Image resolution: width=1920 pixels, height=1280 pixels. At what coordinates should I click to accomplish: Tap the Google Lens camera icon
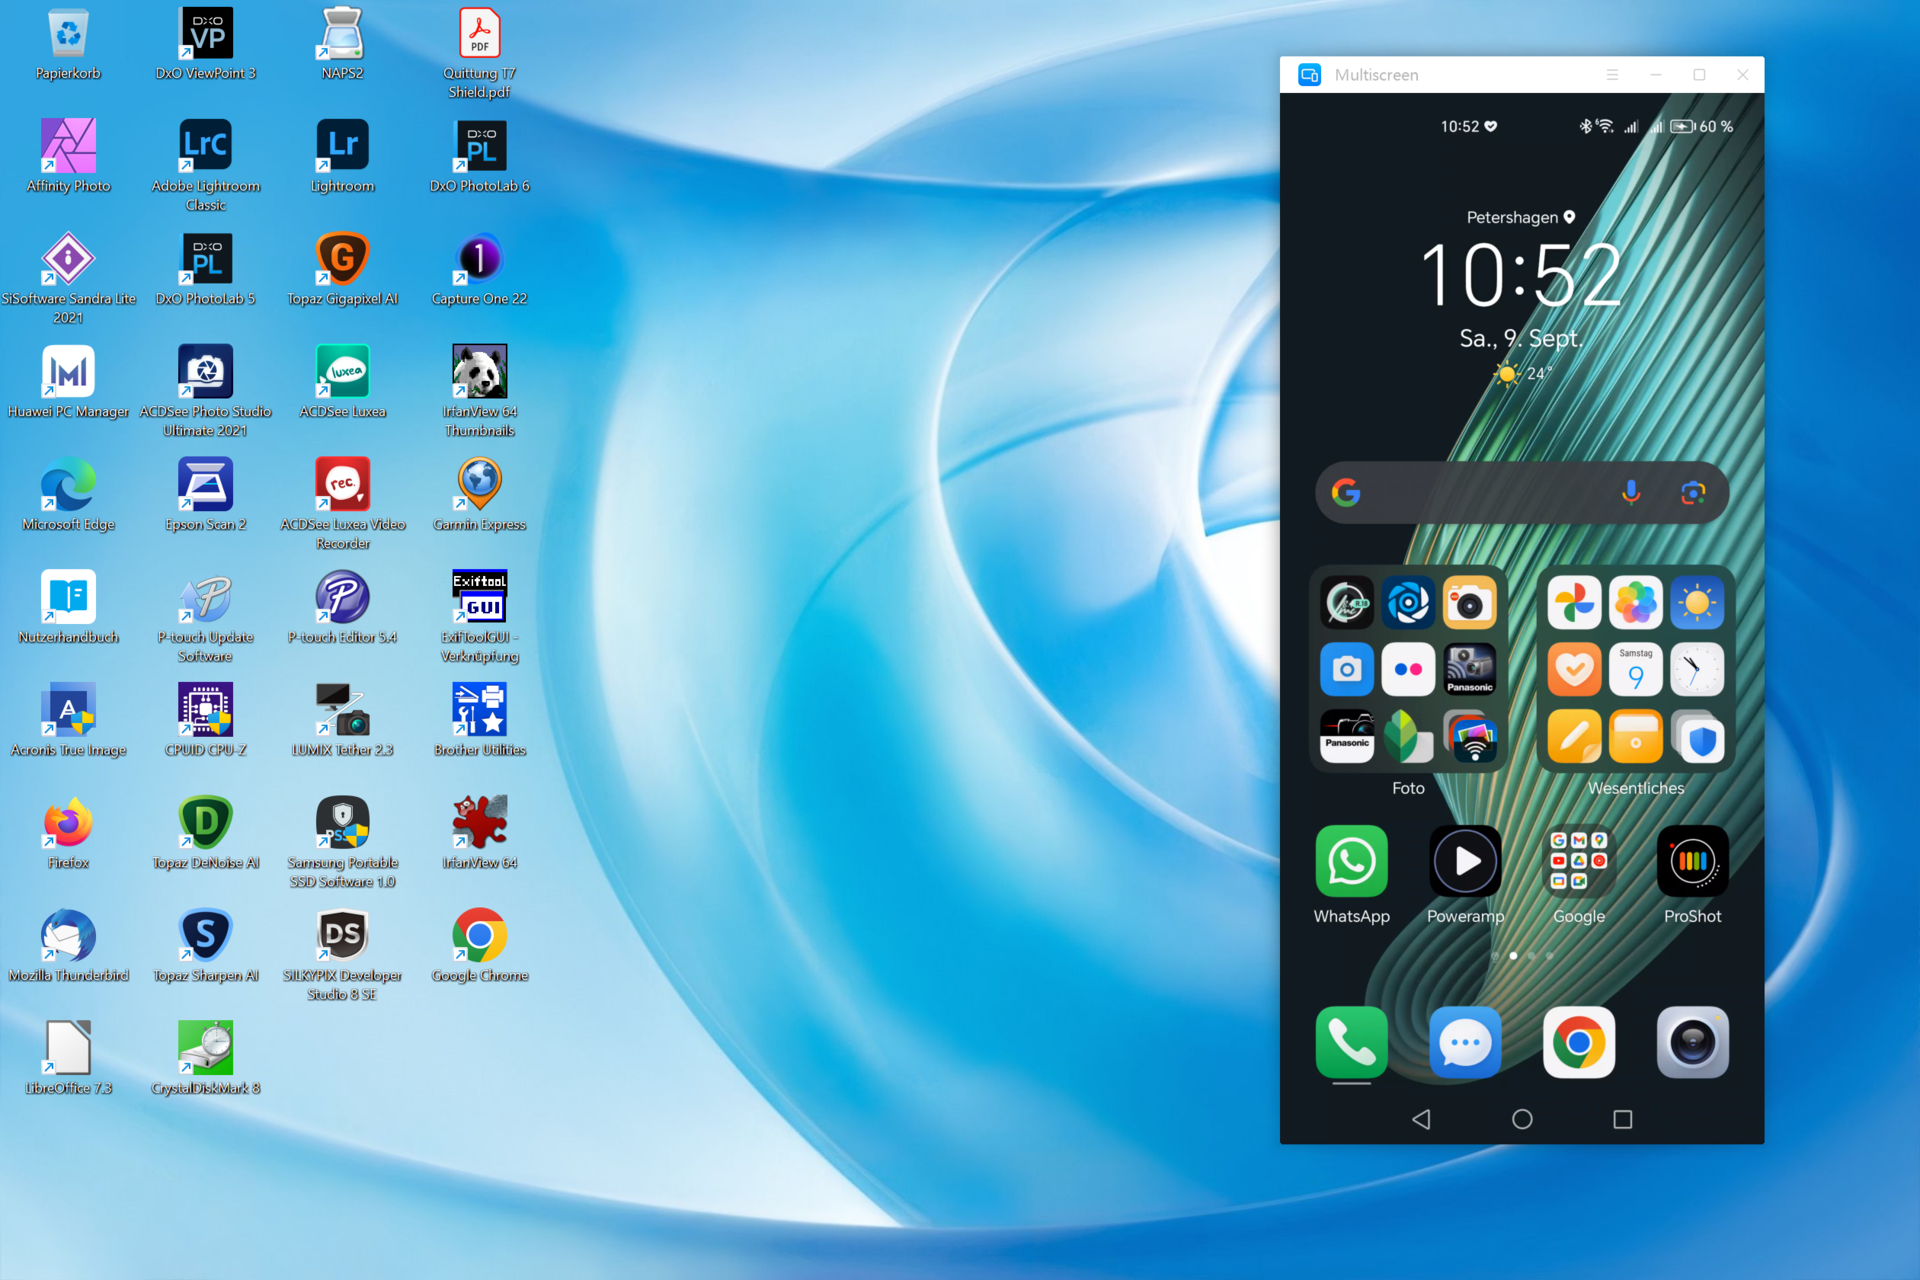1692,492
